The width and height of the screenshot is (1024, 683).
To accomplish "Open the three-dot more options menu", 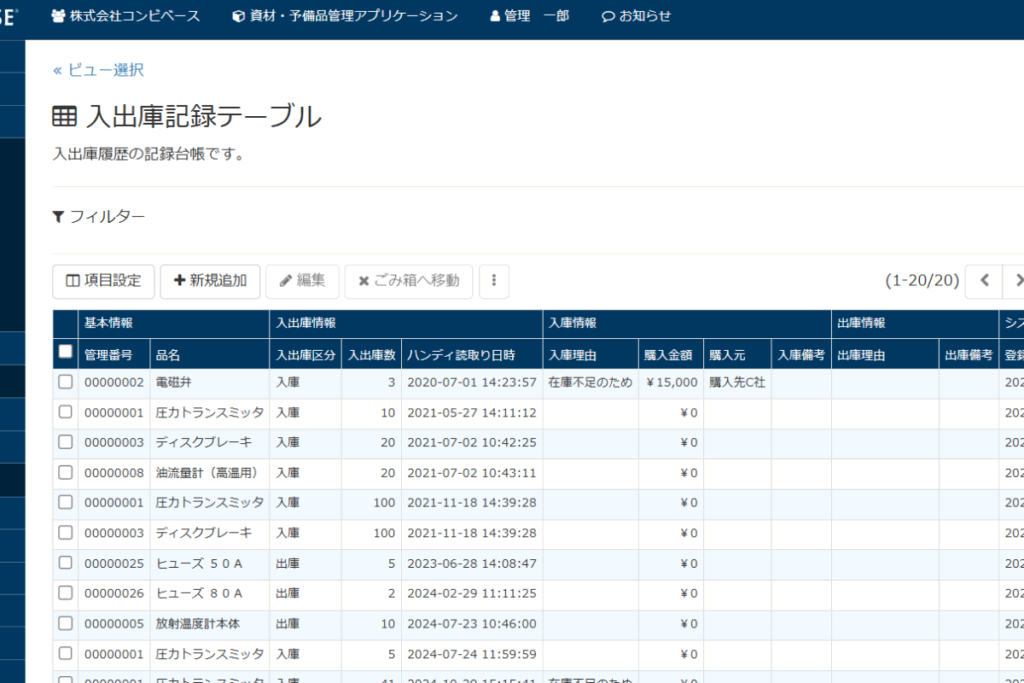I will [x=494, y=281].
